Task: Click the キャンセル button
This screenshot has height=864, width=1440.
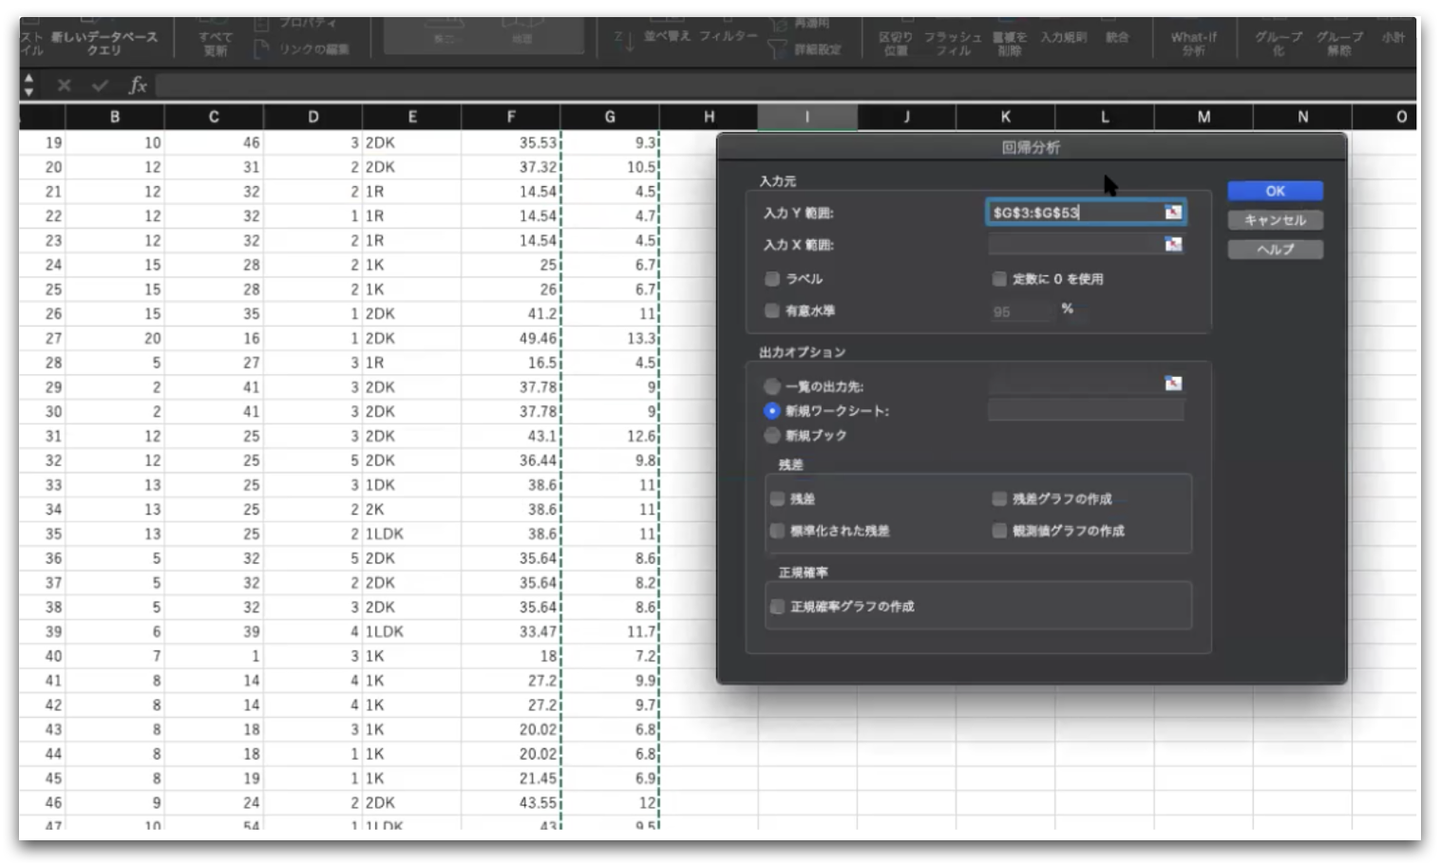Action: pyautogui.click(x=1275, y=220)
